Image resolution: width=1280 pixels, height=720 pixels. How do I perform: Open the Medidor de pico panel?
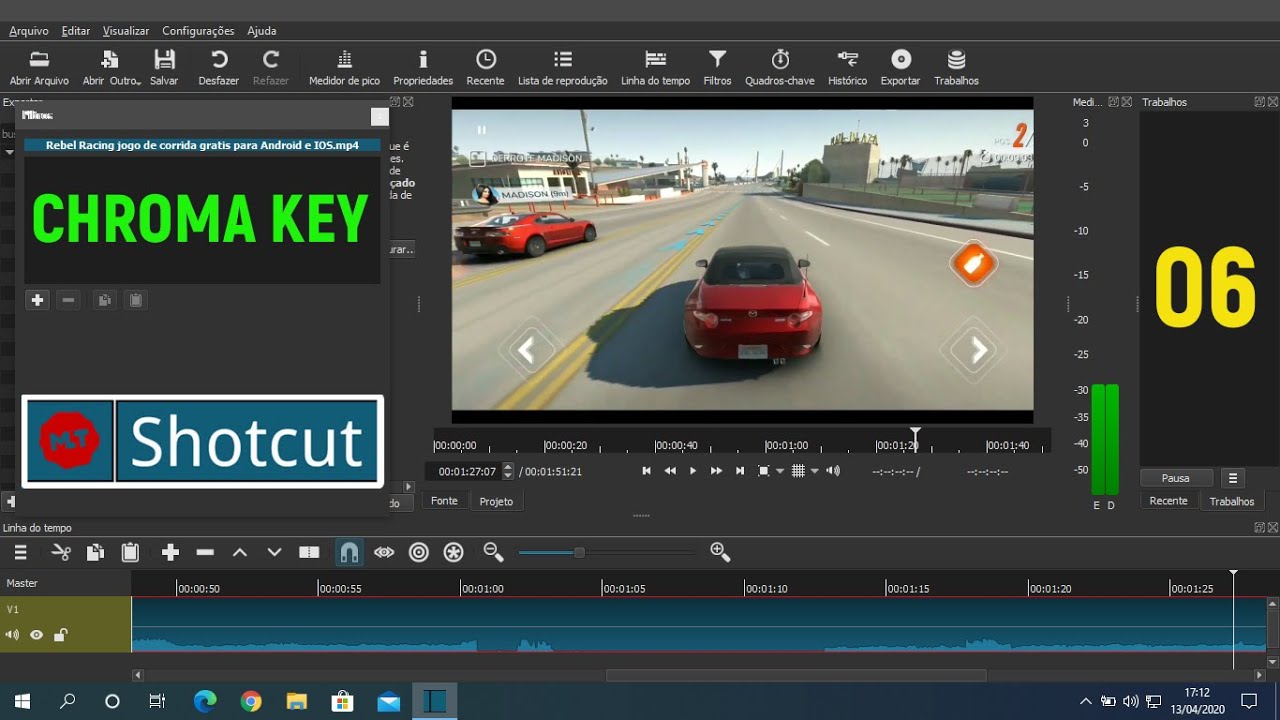pyautogui.click(x=344, y=67)
